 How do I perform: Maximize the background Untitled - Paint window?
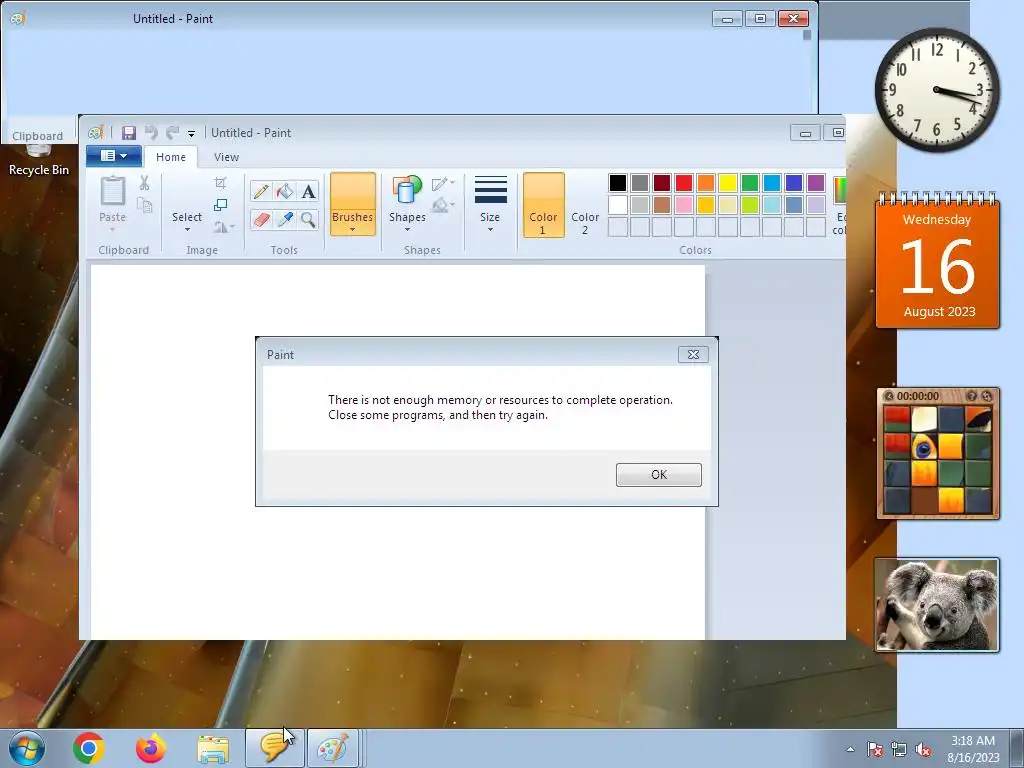point(760,19)
